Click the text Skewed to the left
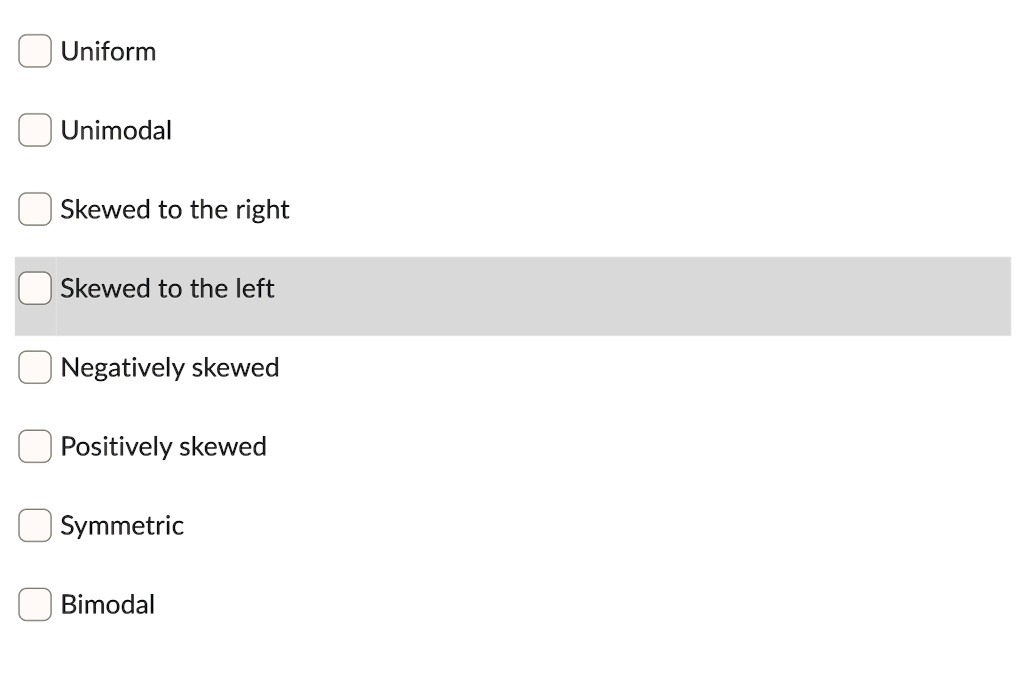1024x673 pixels. click(167, 288)
